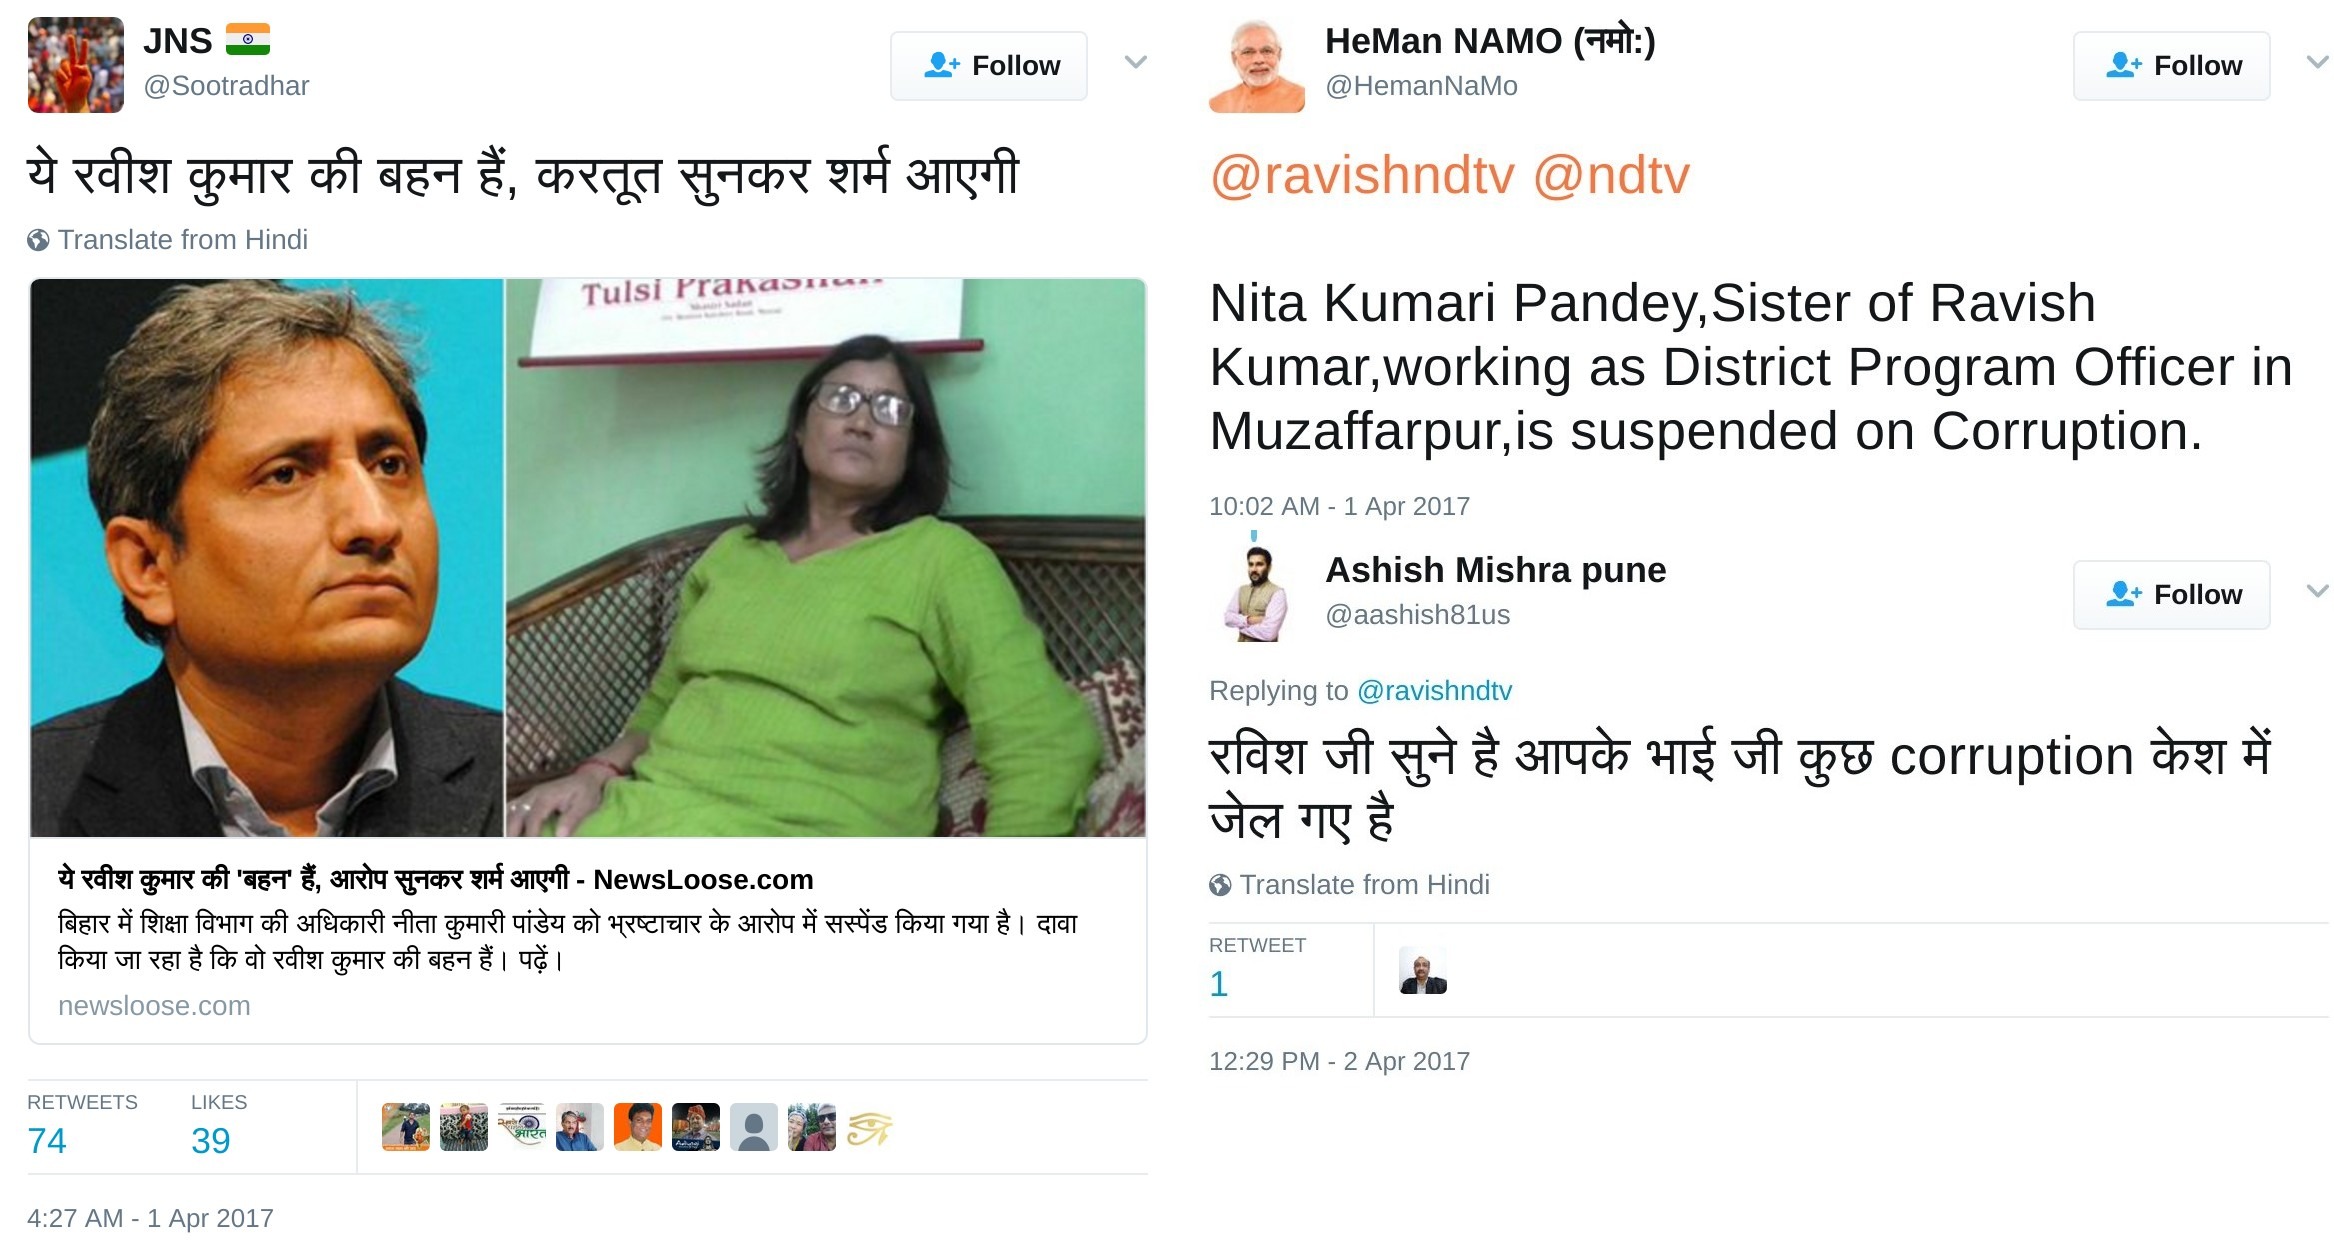
Task: Translate JNS tweet from Hindi
Action: [182, 240]
